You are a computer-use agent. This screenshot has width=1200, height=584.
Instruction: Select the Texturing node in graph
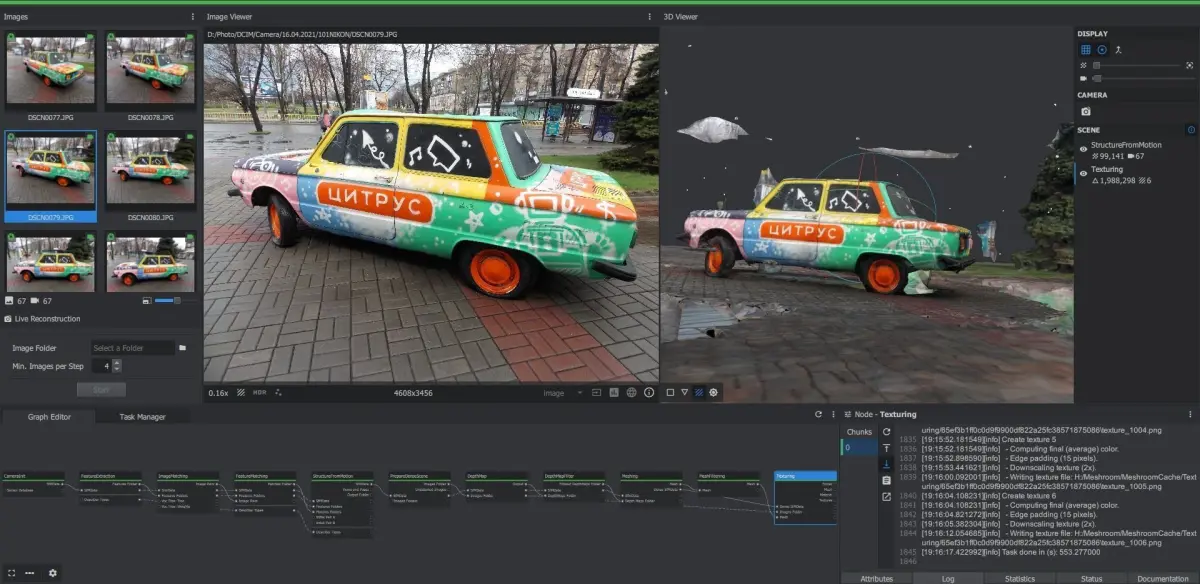[x=806, y=497]
